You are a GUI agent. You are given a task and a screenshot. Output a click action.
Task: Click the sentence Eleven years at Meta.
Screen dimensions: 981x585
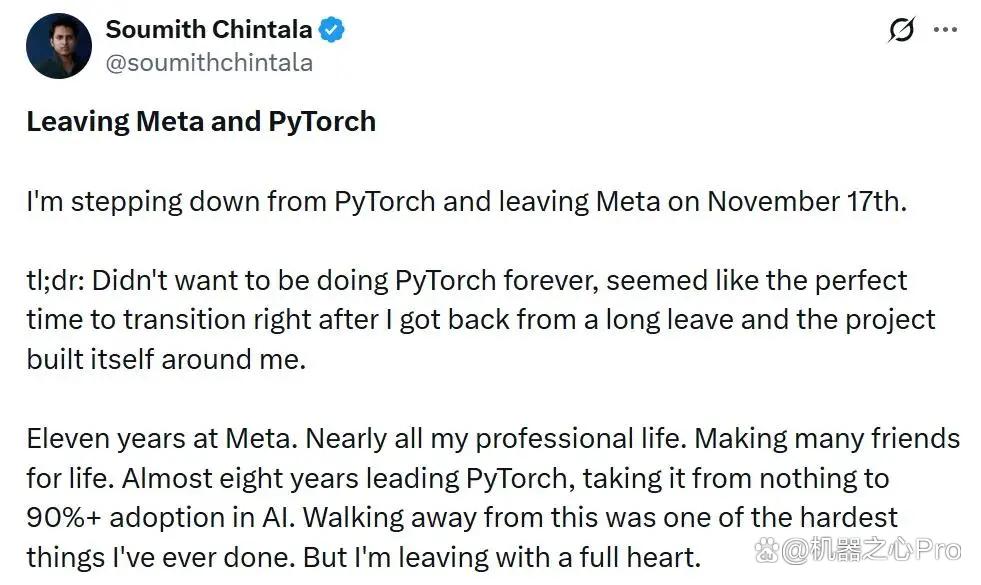(x=163, y=439)
